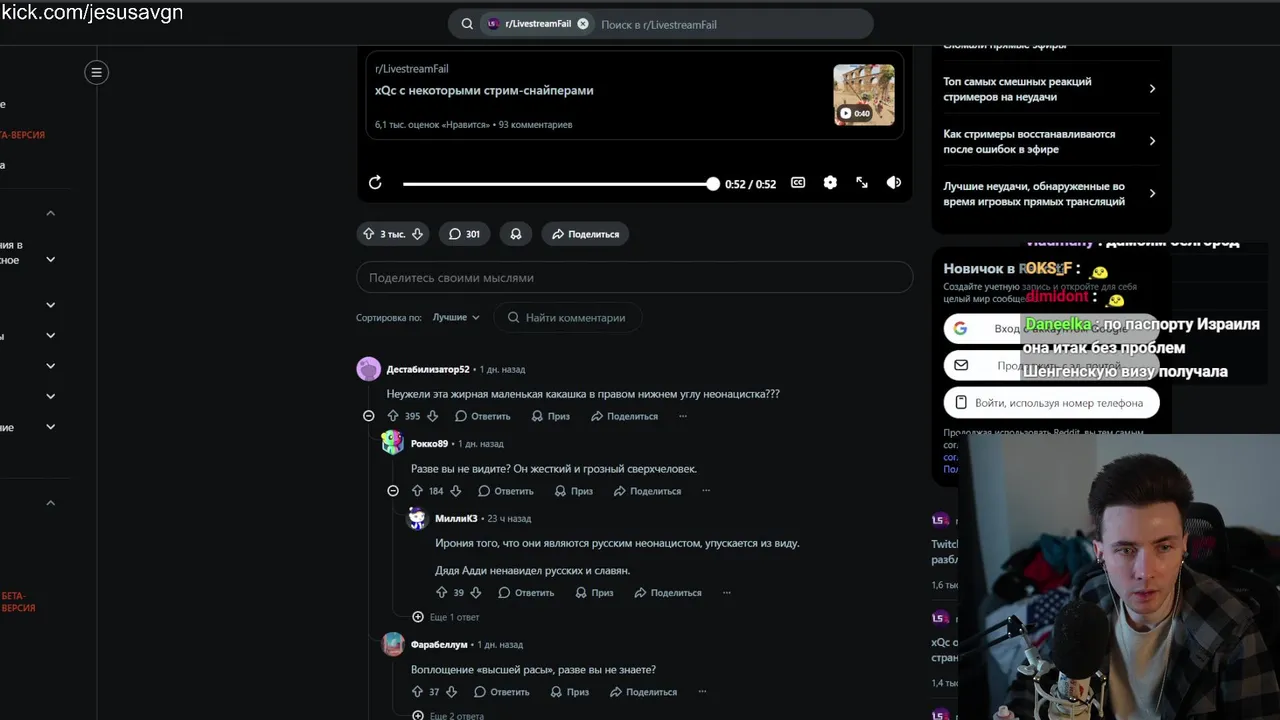This screenshot has height=720, width=1280.
Task: Upvote Фарабеллум comment with 37
Action: click(x=417, y=692)
